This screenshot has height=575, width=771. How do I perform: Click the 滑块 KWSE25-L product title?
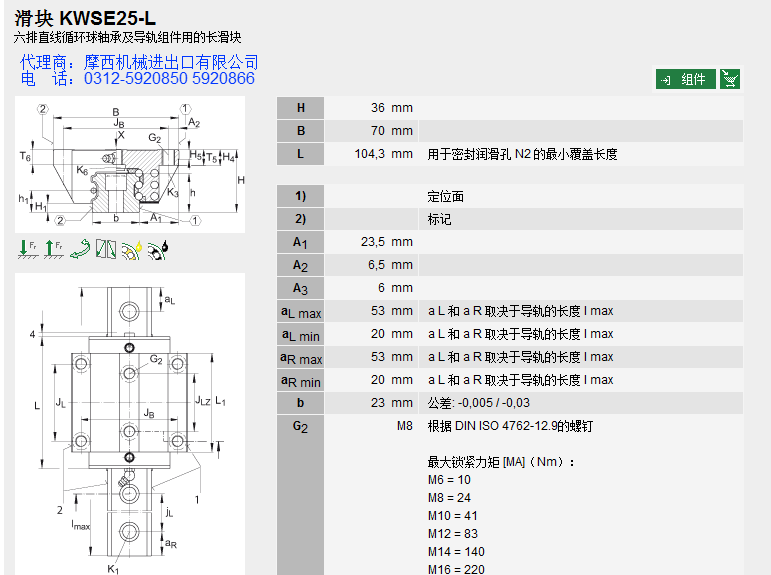85,18
